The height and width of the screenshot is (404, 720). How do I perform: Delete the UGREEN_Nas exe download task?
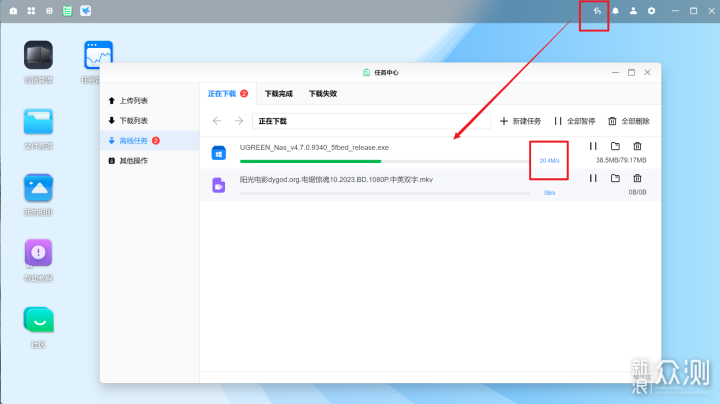coord(637,146)
